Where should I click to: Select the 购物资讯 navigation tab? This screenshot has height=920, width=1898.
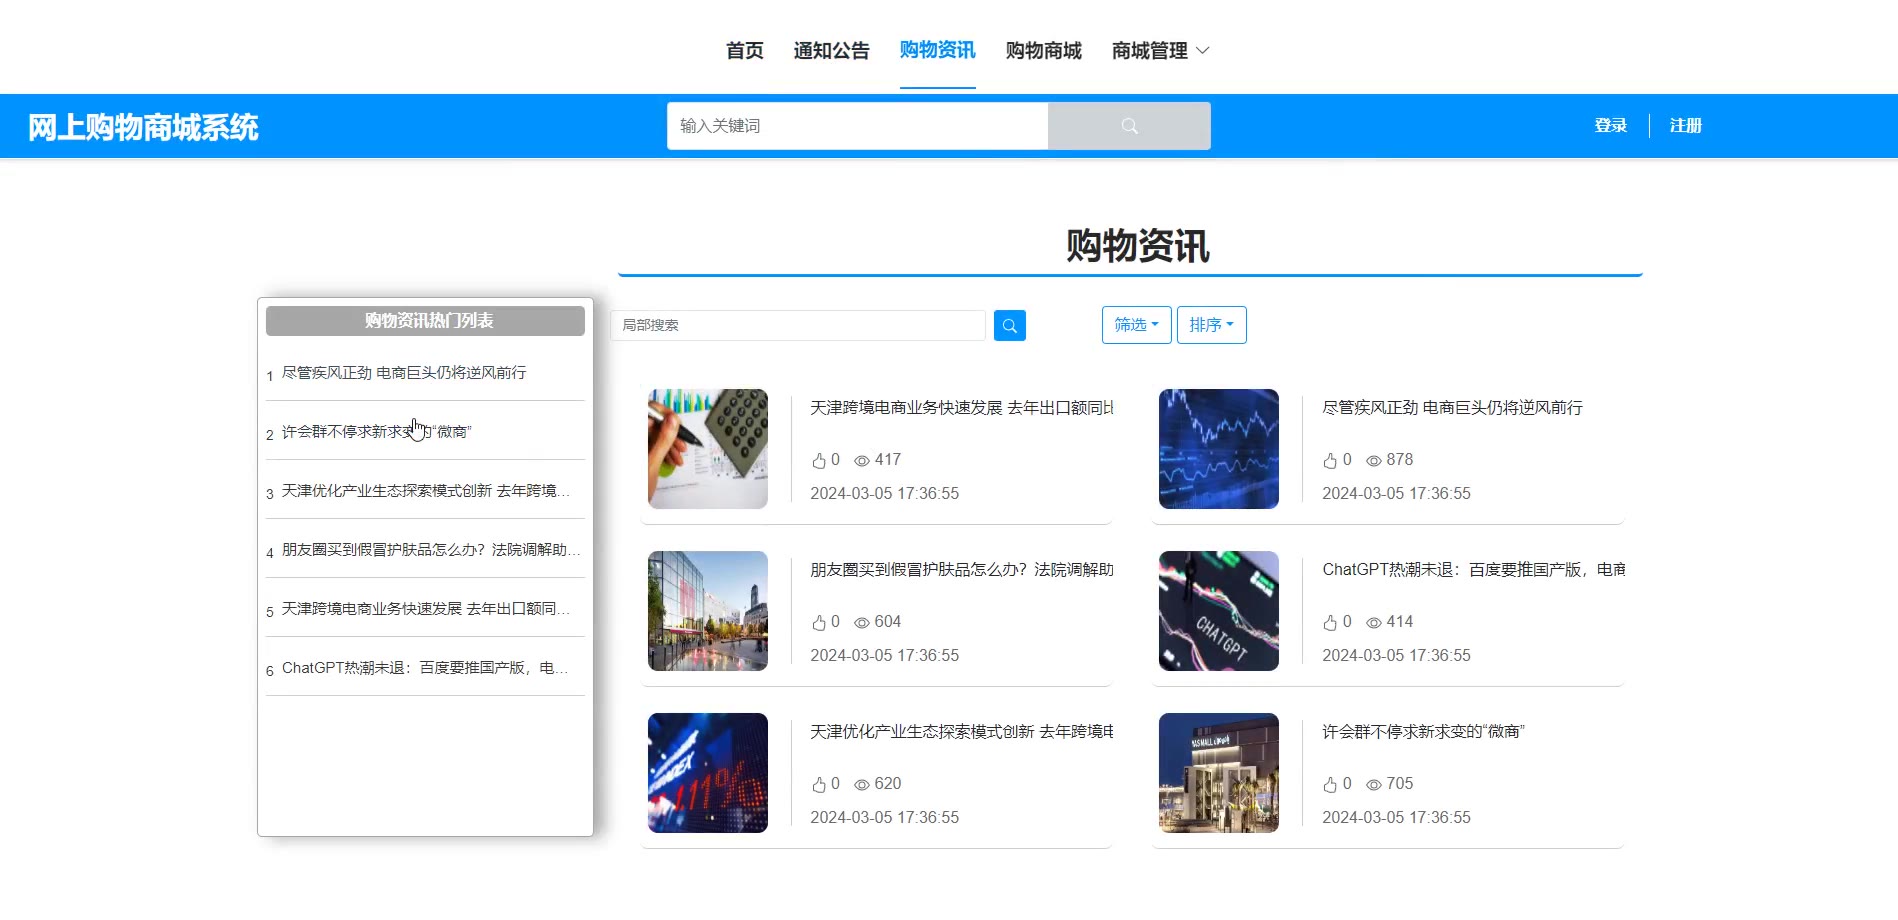tap(938, 50)
